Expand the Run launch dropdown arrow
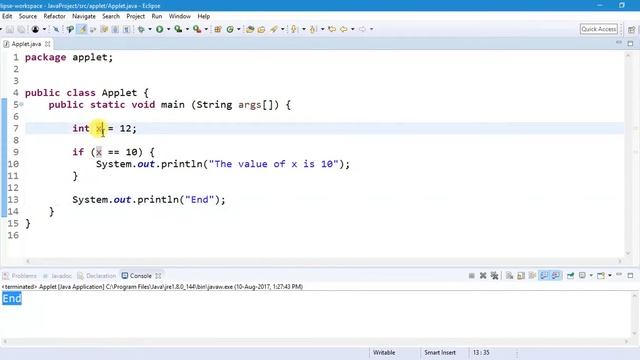 click(169, 29)
